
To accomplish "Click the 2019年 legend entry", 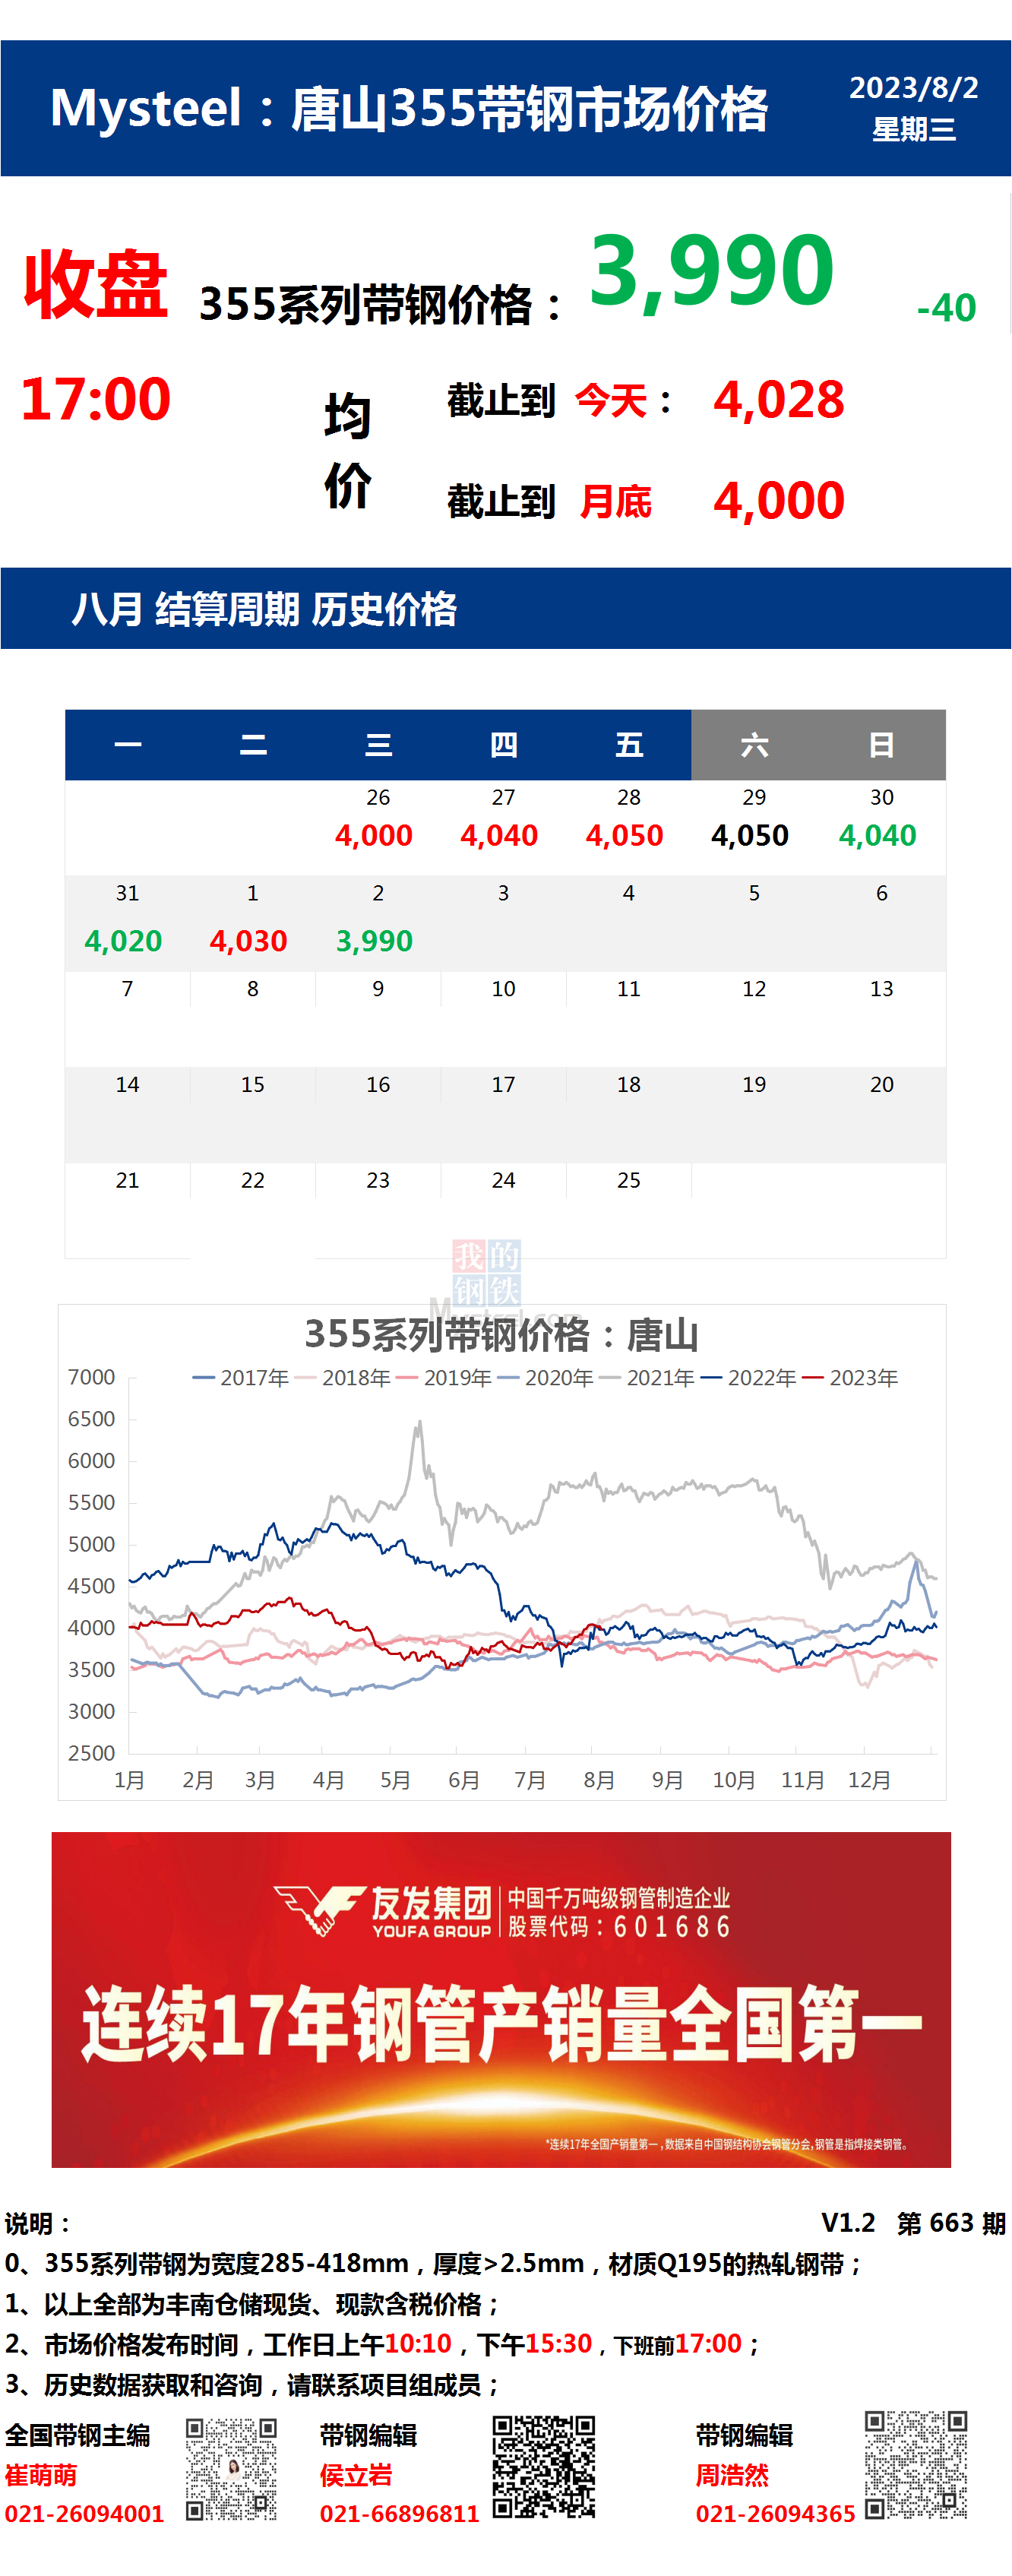I will point(444,1378).
